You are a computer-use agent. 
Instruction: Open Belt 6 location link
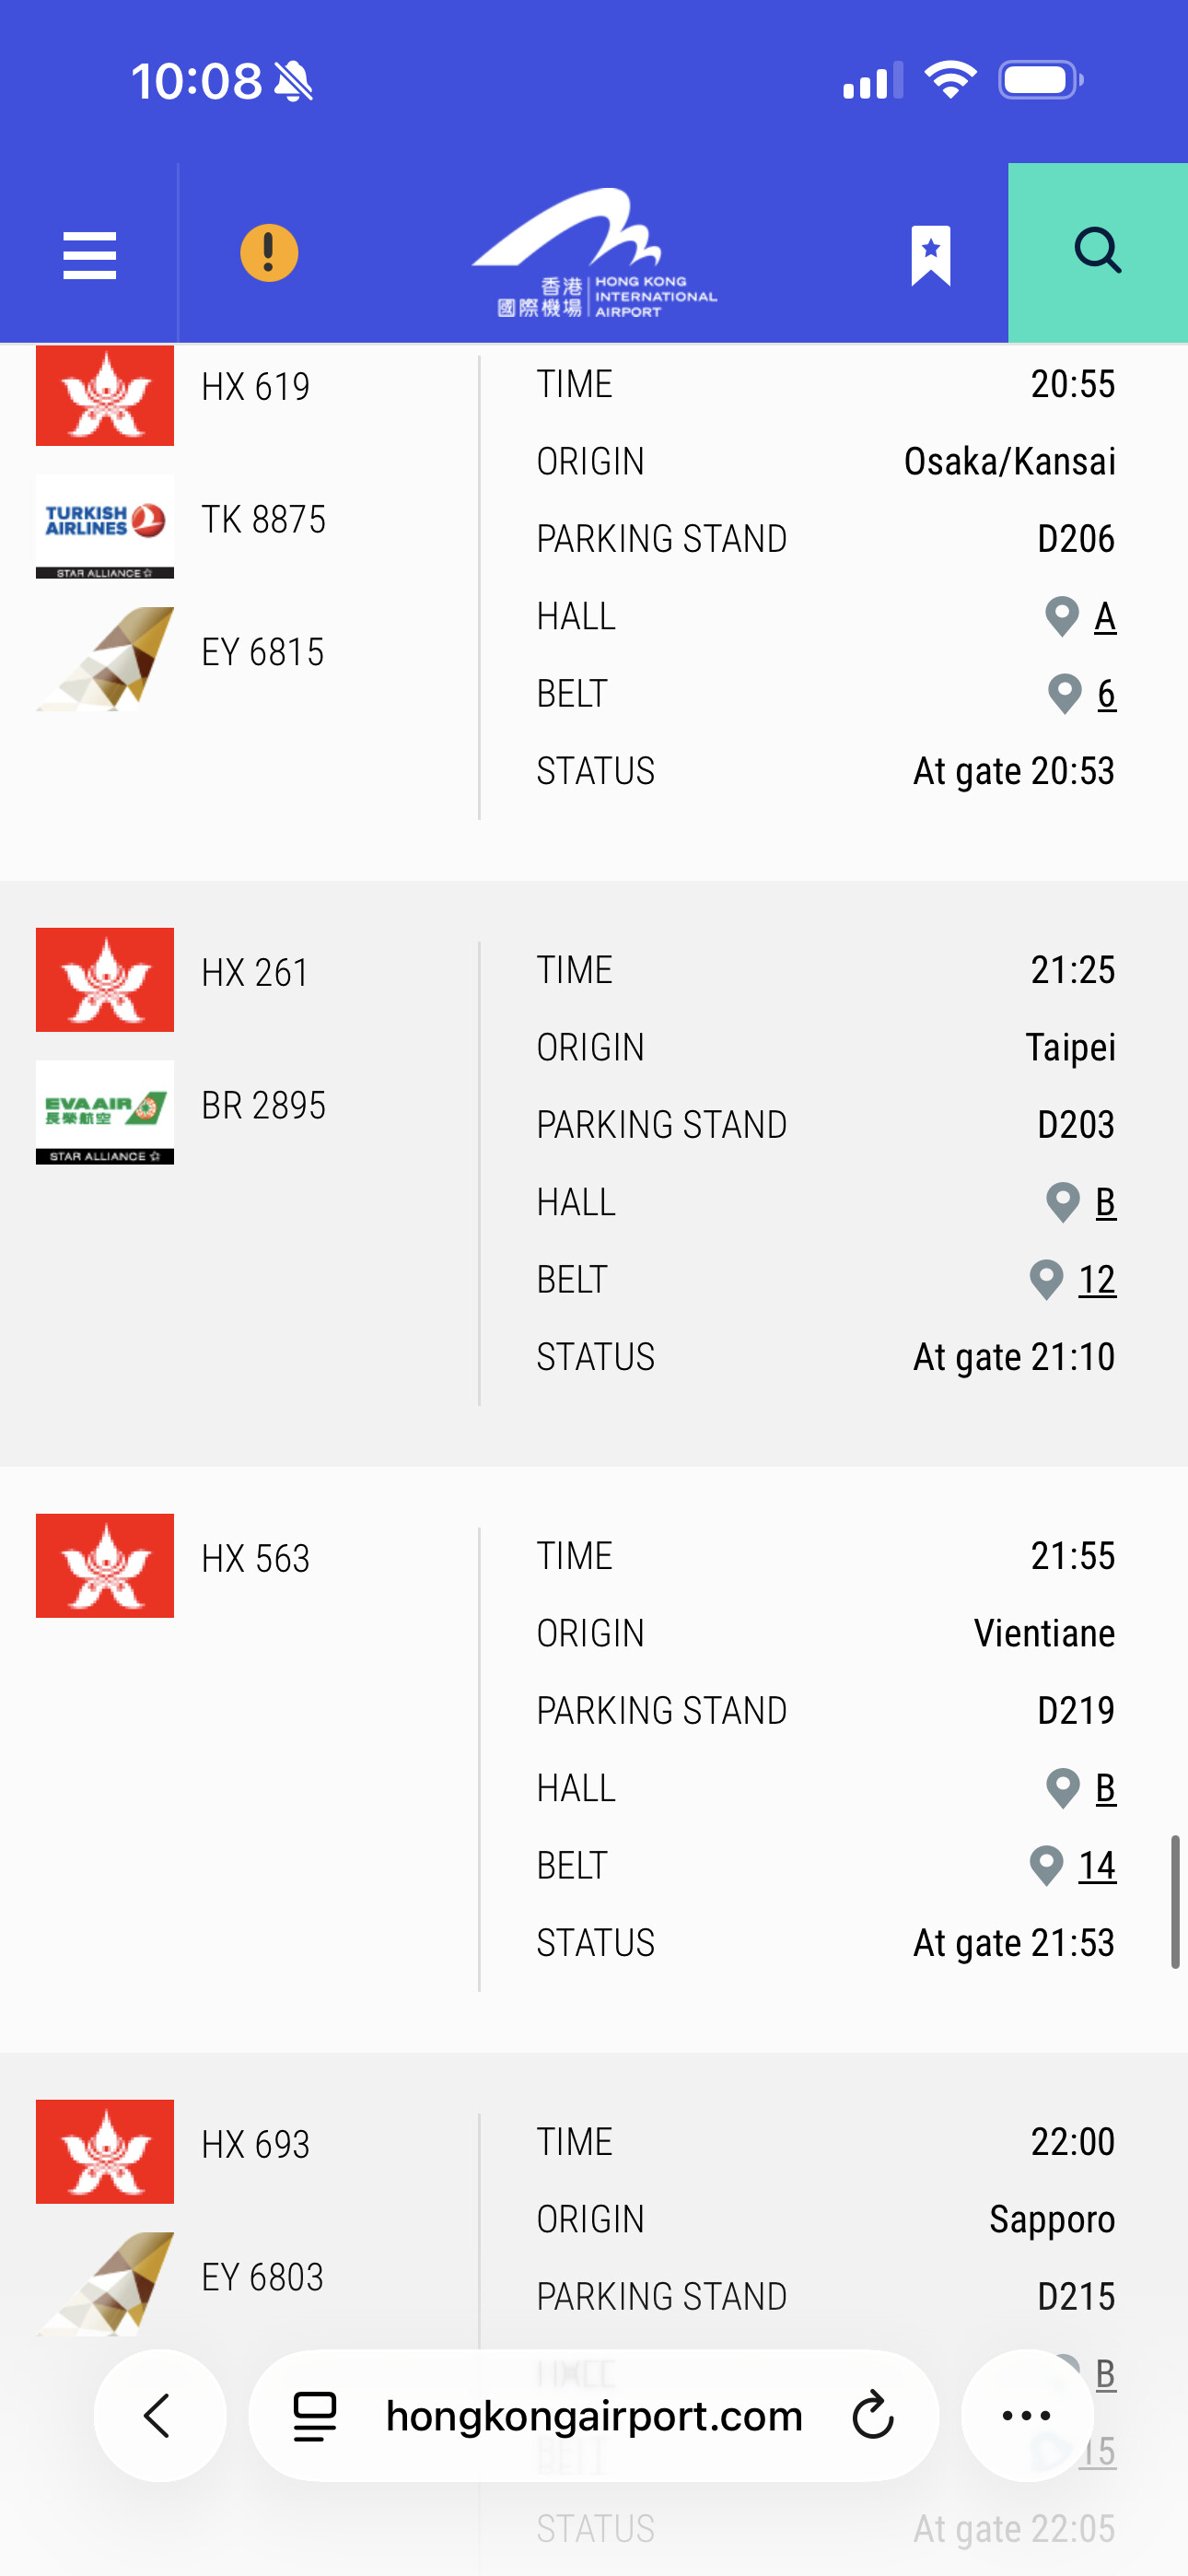(x=1105, y=694)
